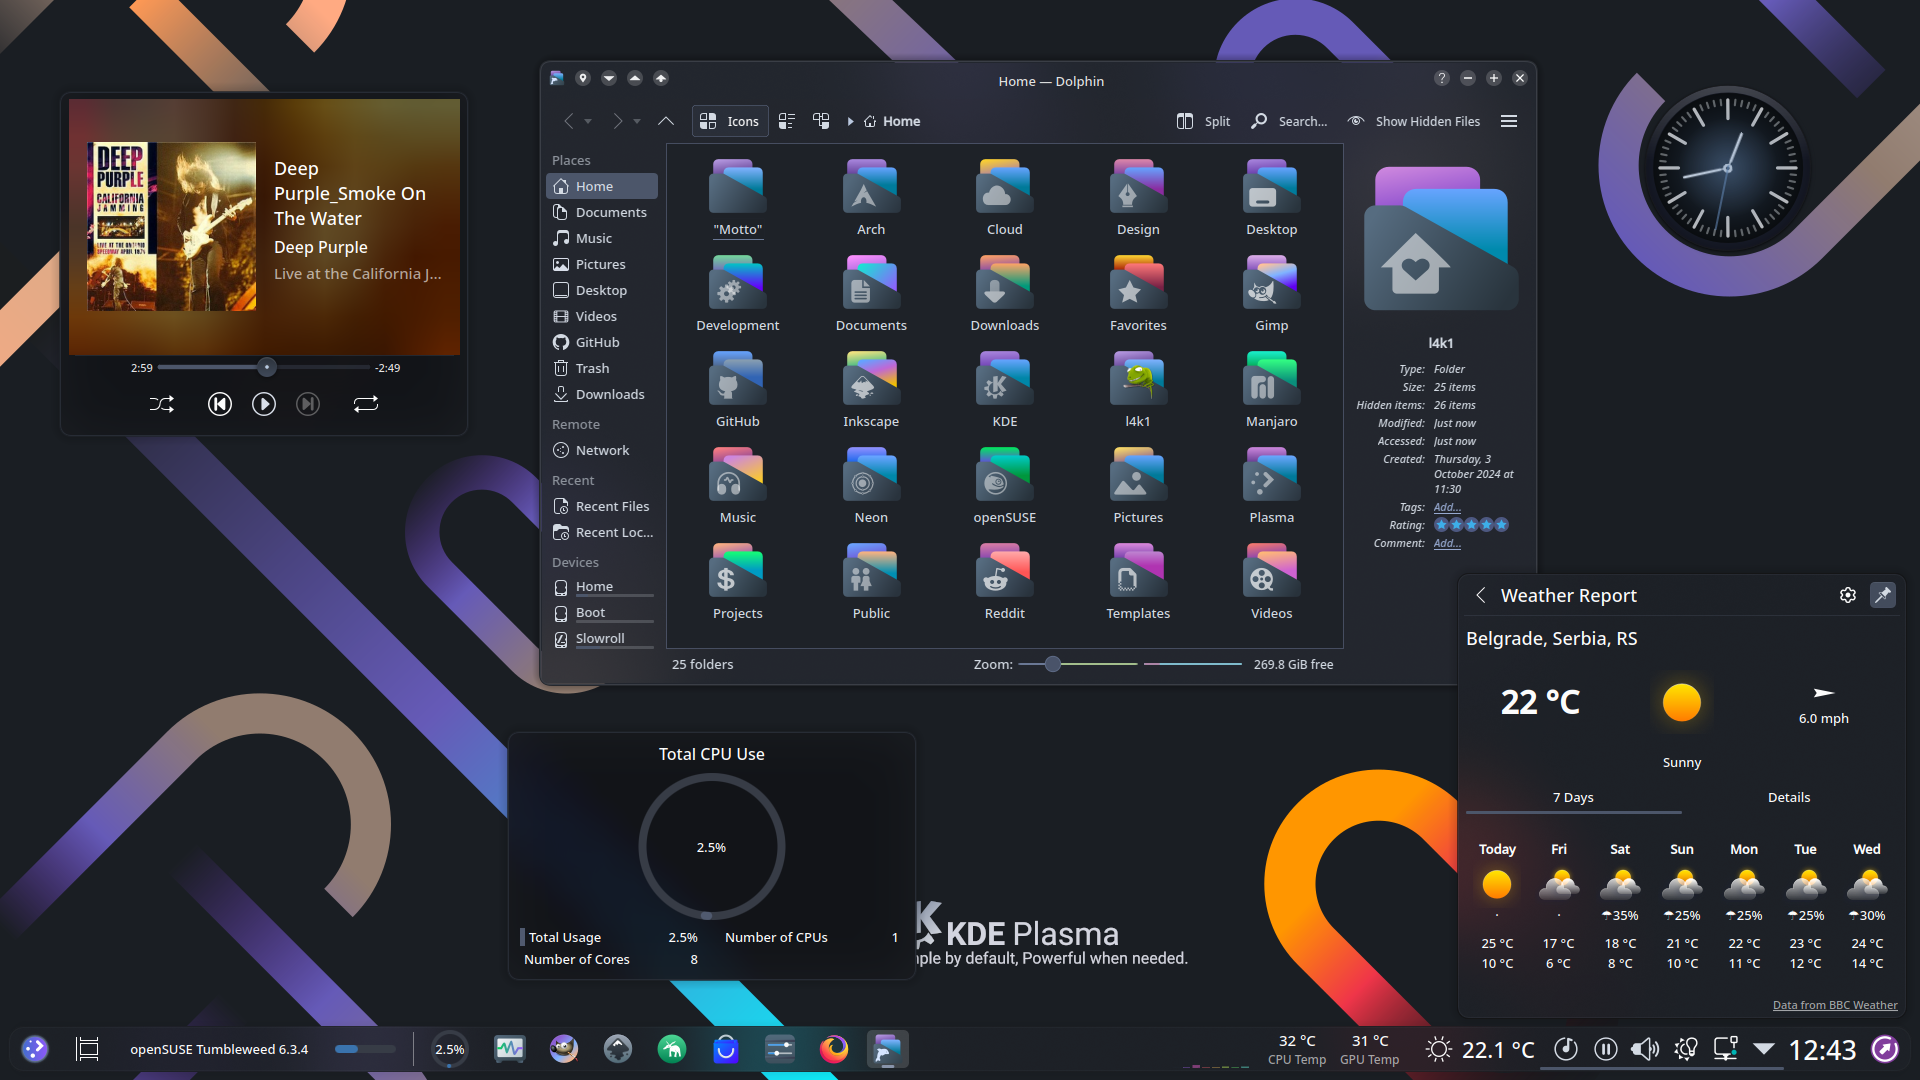Seek using media player progress slider
This screenshot has height=1080, width=1920.
point(264,368)
